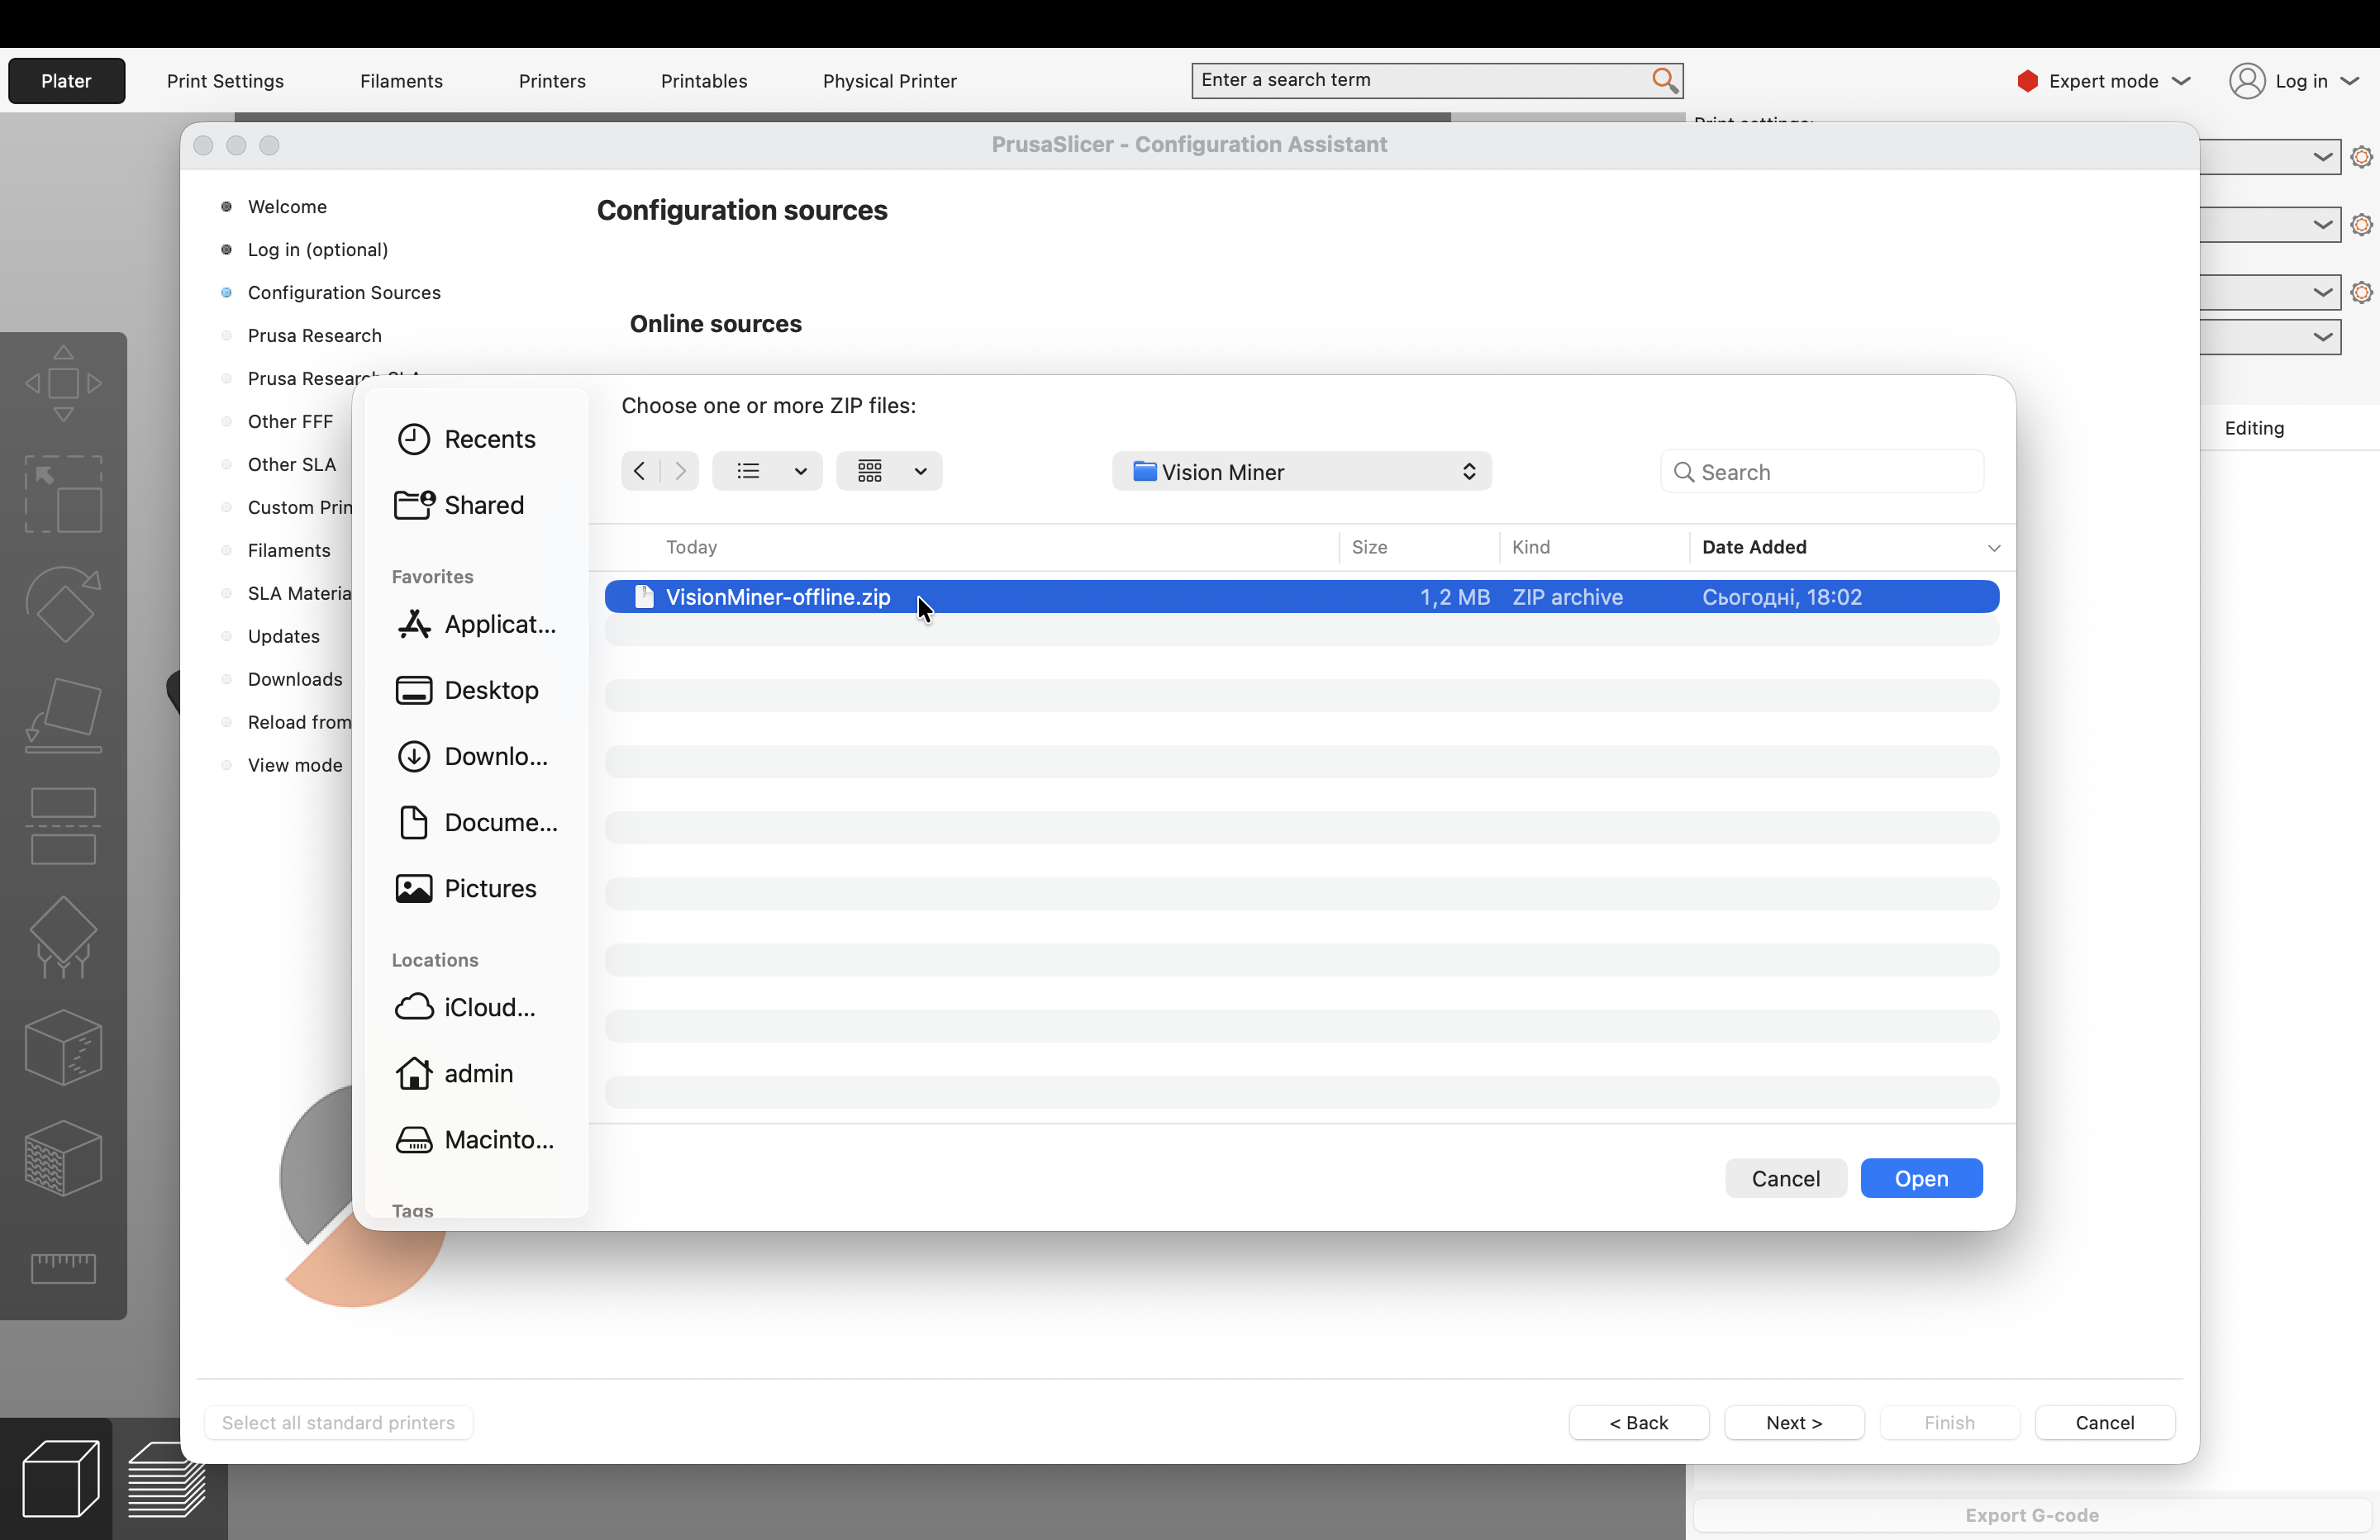Open the user account Log in icon

tap(2246, 81)
